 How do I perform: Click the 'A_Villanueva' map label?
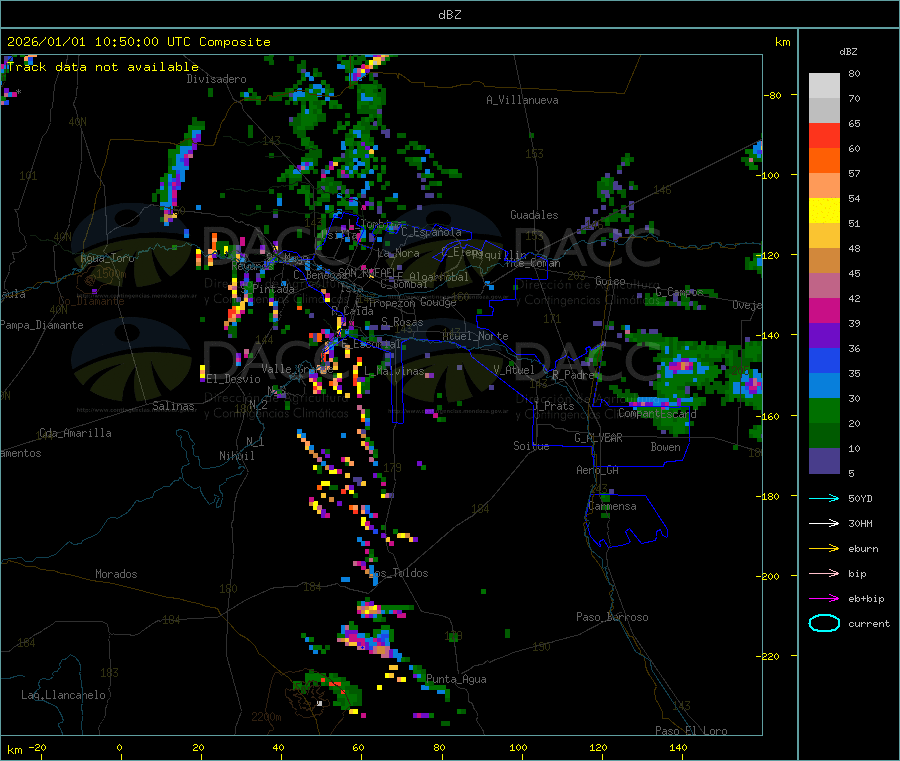522,100
